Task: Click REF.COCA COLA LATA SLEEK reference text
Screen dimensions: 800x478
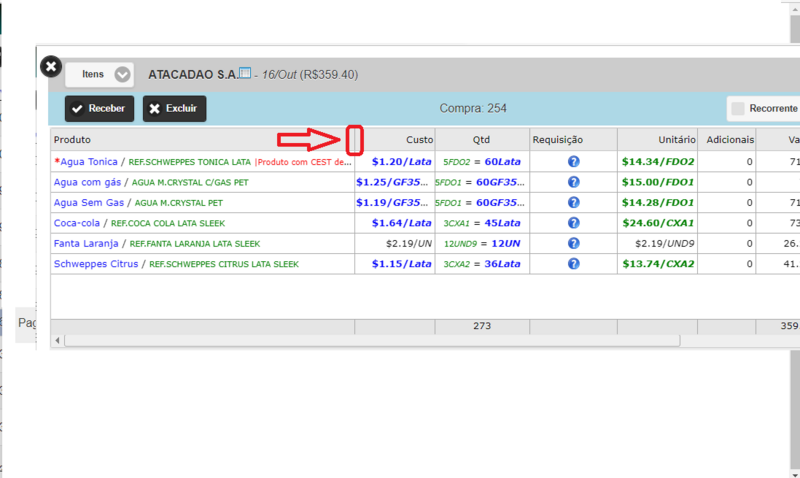Action: pos(168,223)
